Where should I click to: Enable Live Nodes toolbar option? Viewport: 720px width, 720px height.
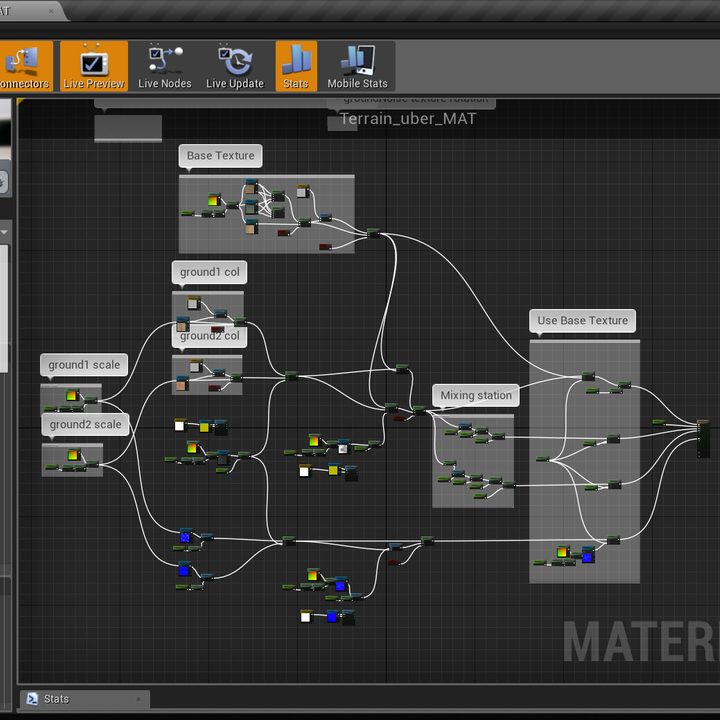pos(164,66)
